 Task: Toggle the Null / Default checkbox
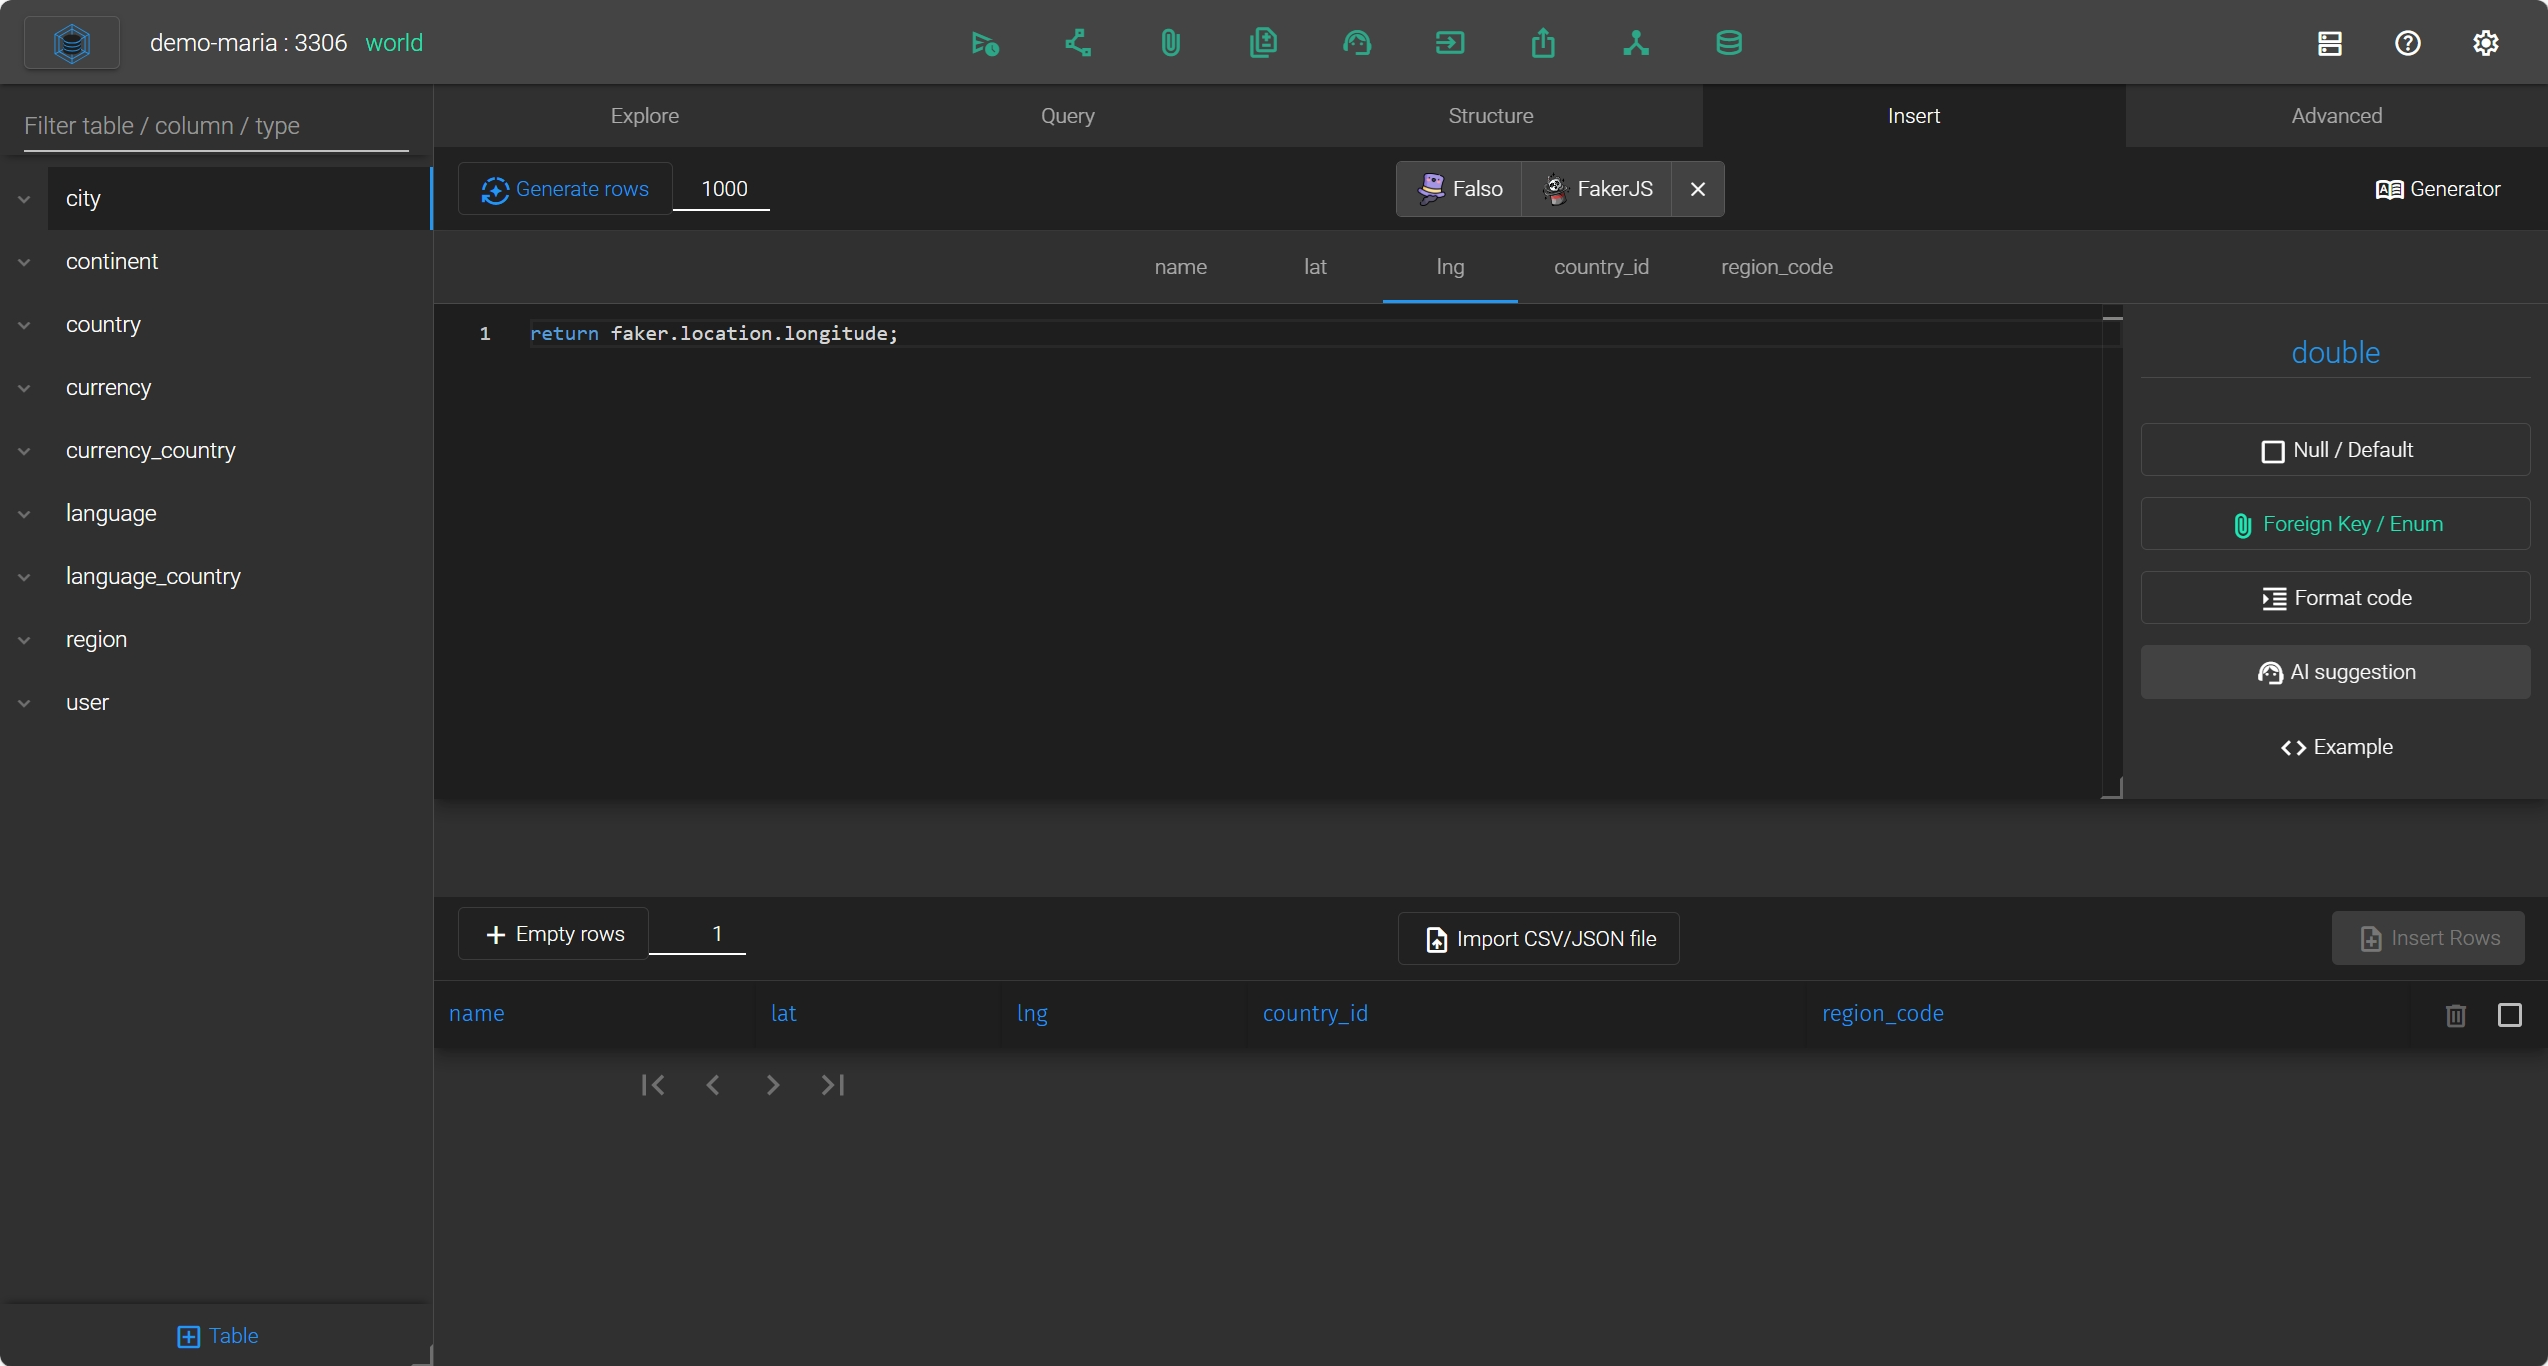tap(2272, 451)
